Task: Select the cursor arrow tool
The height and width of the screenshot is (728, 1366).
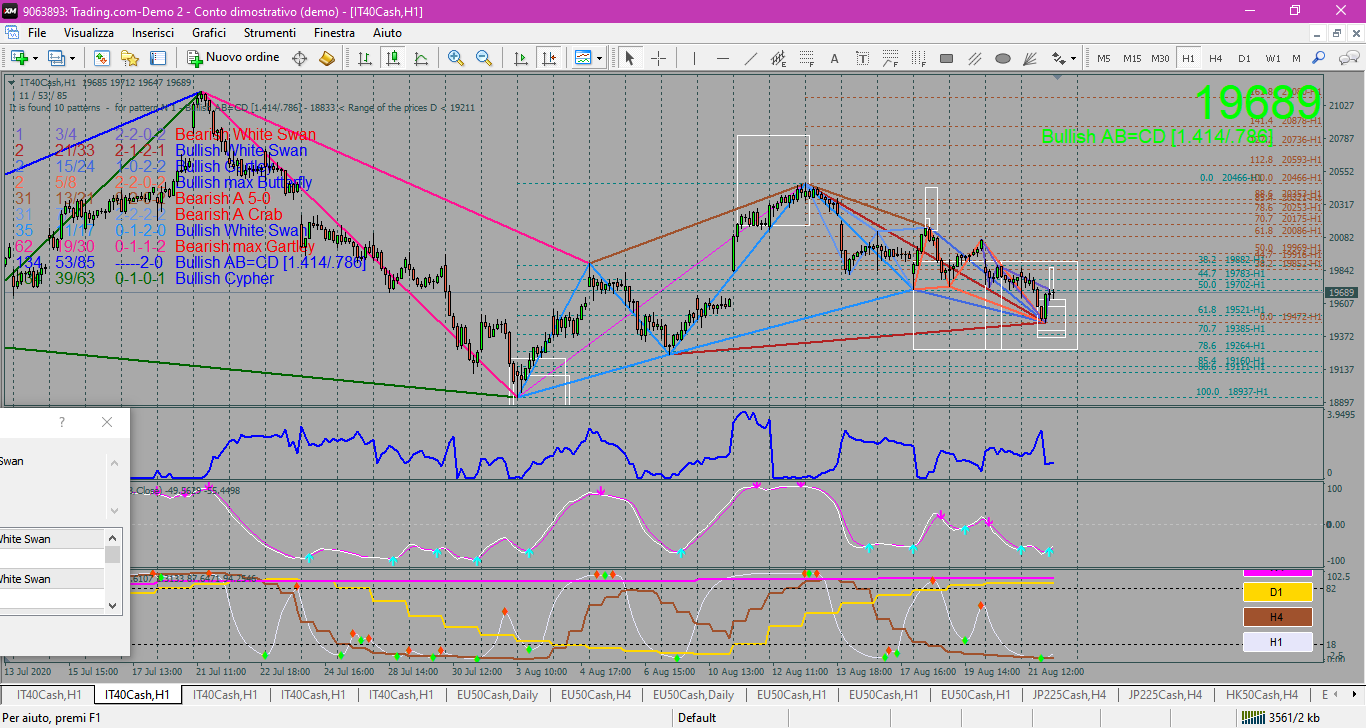Action: [x=630, y=58]
